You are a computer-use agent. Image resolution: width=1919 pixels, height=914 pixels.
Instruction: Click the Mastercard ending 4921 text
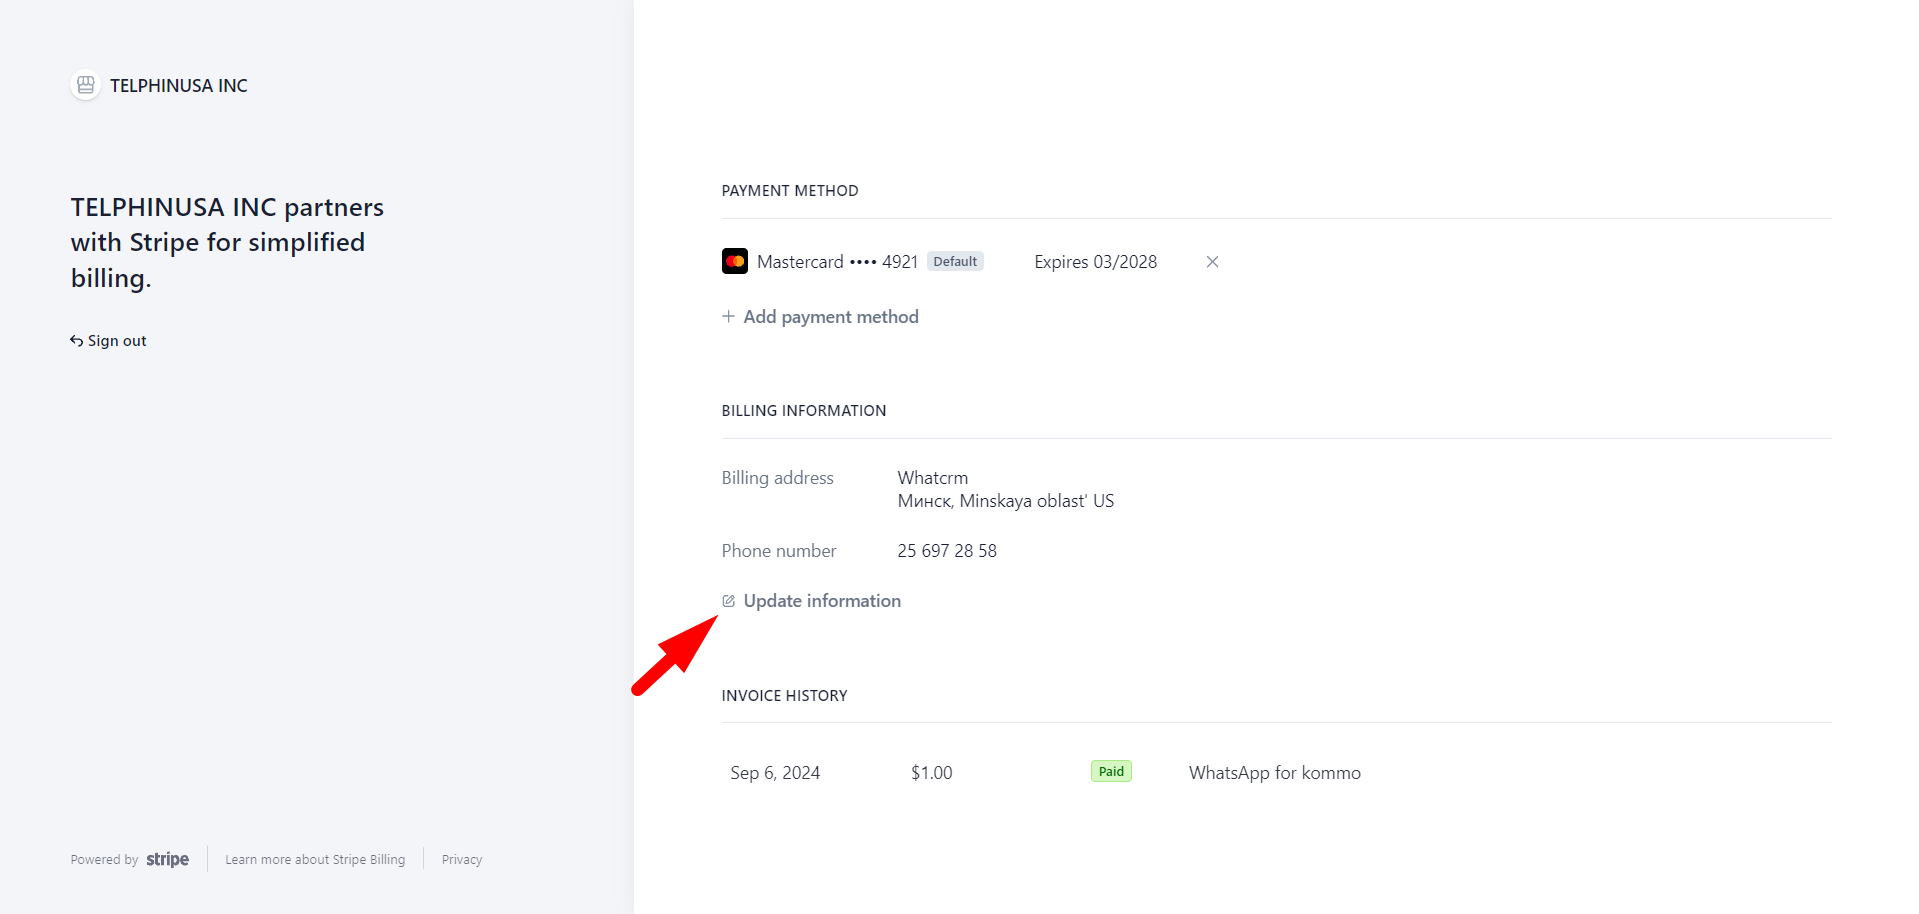tap(837, 262)
